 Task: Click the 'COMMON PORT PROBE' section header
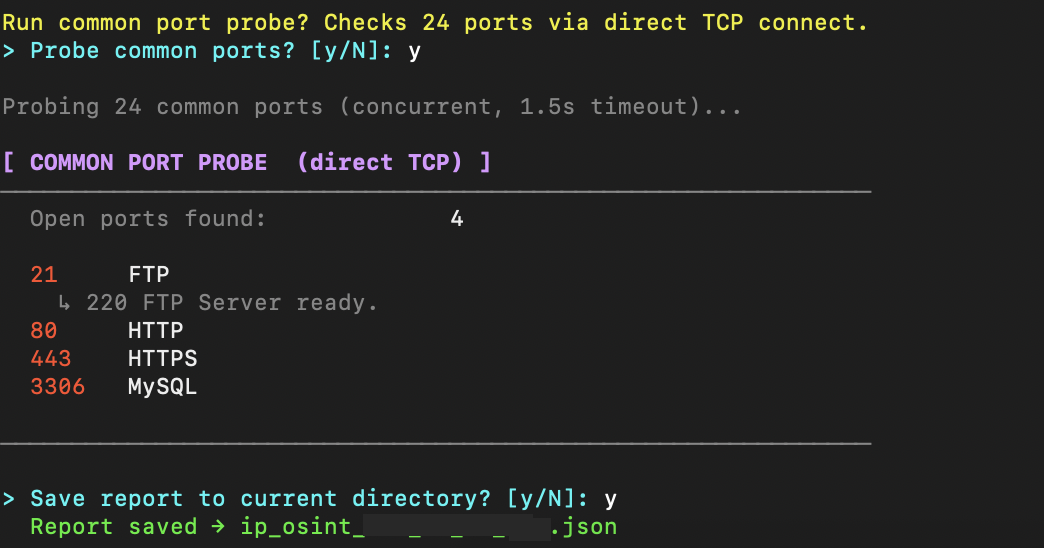coord(148,162)
